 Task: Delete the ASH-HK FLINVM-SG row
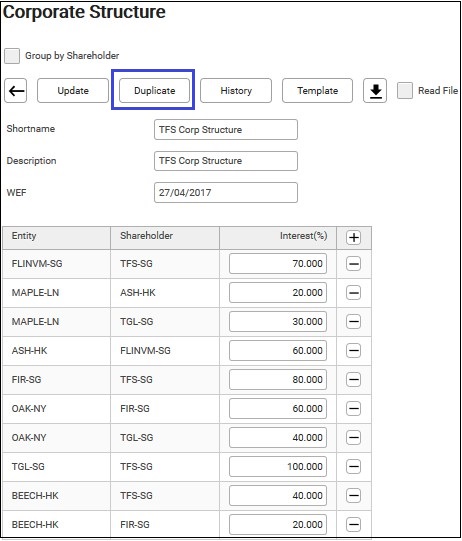point(354,351)
